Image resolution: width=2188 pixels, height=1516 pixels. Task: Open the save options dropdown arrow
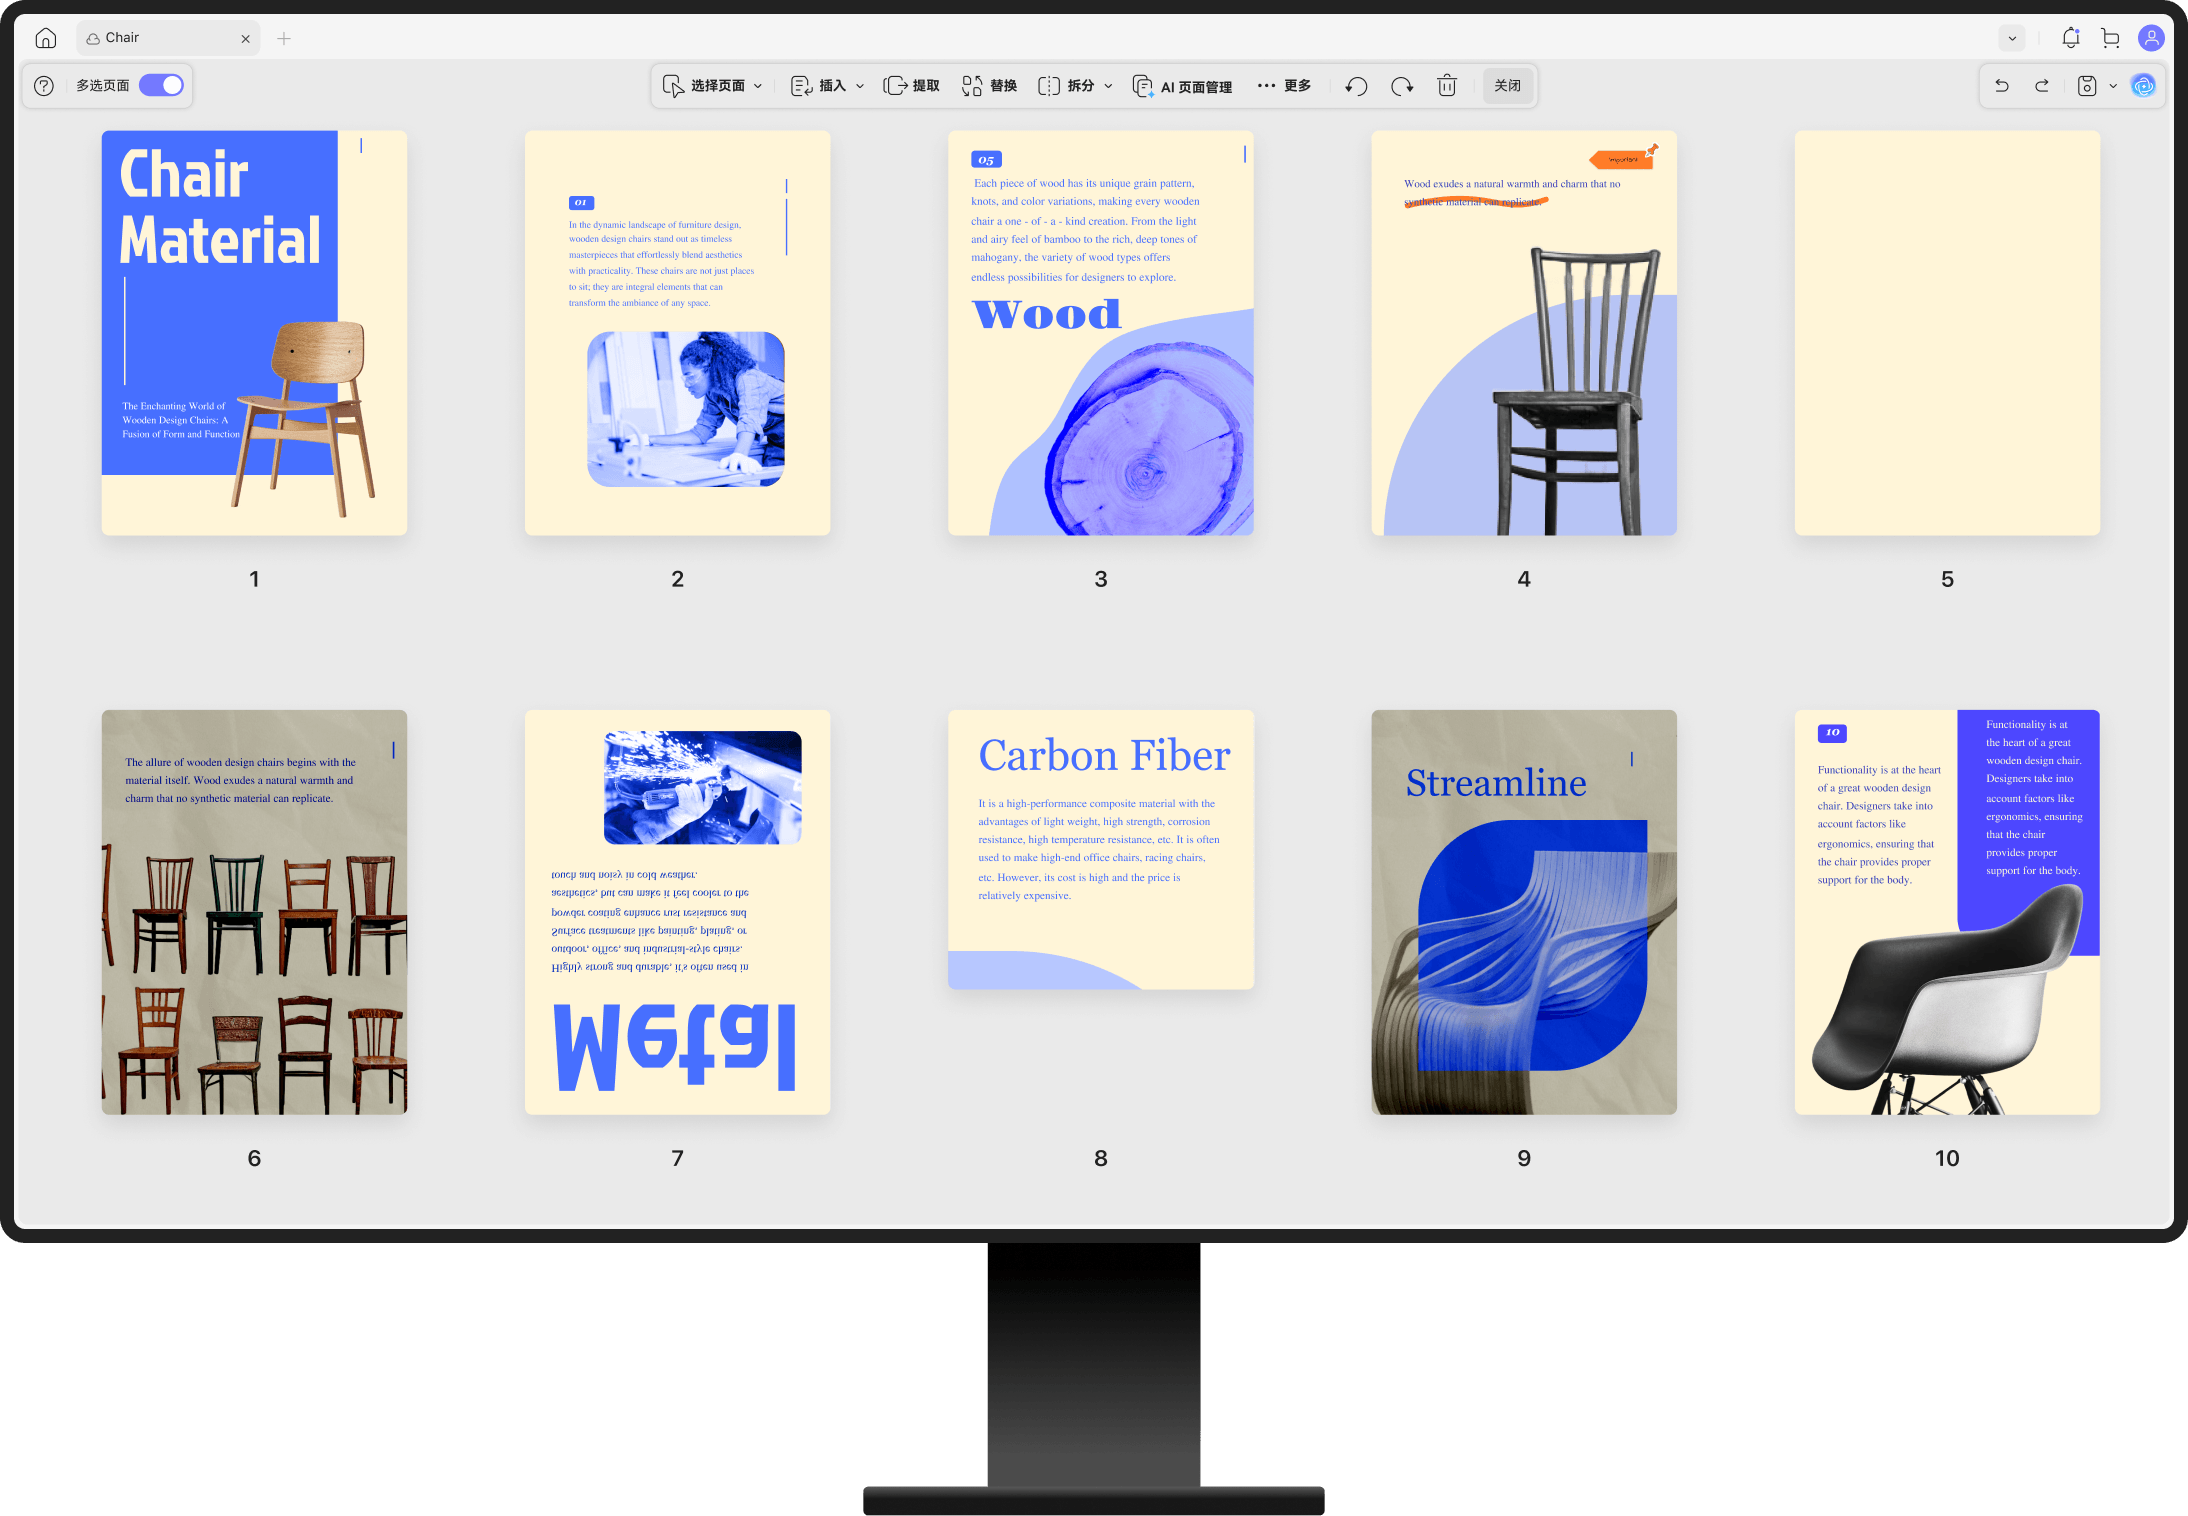click(2113, 86)
